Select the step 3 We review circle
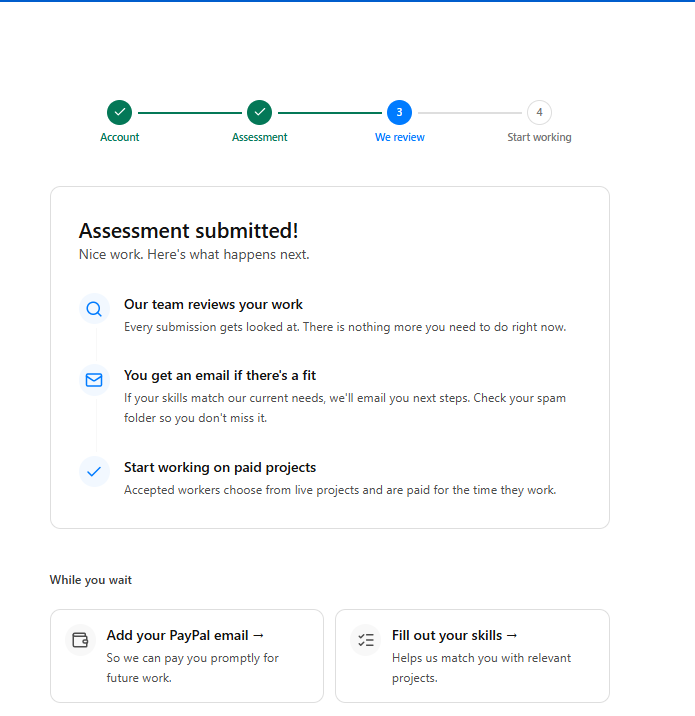Image resolution: width=695 pixels, height=716 pixels. [x=400, y=112]
